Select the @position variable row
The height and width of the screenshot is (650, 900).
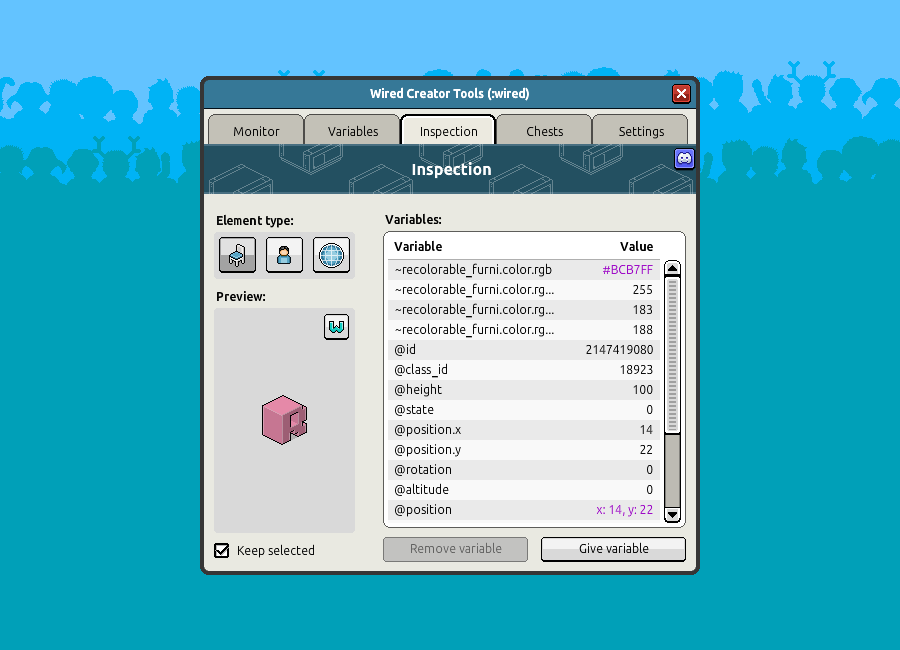(x=523, y=510)
